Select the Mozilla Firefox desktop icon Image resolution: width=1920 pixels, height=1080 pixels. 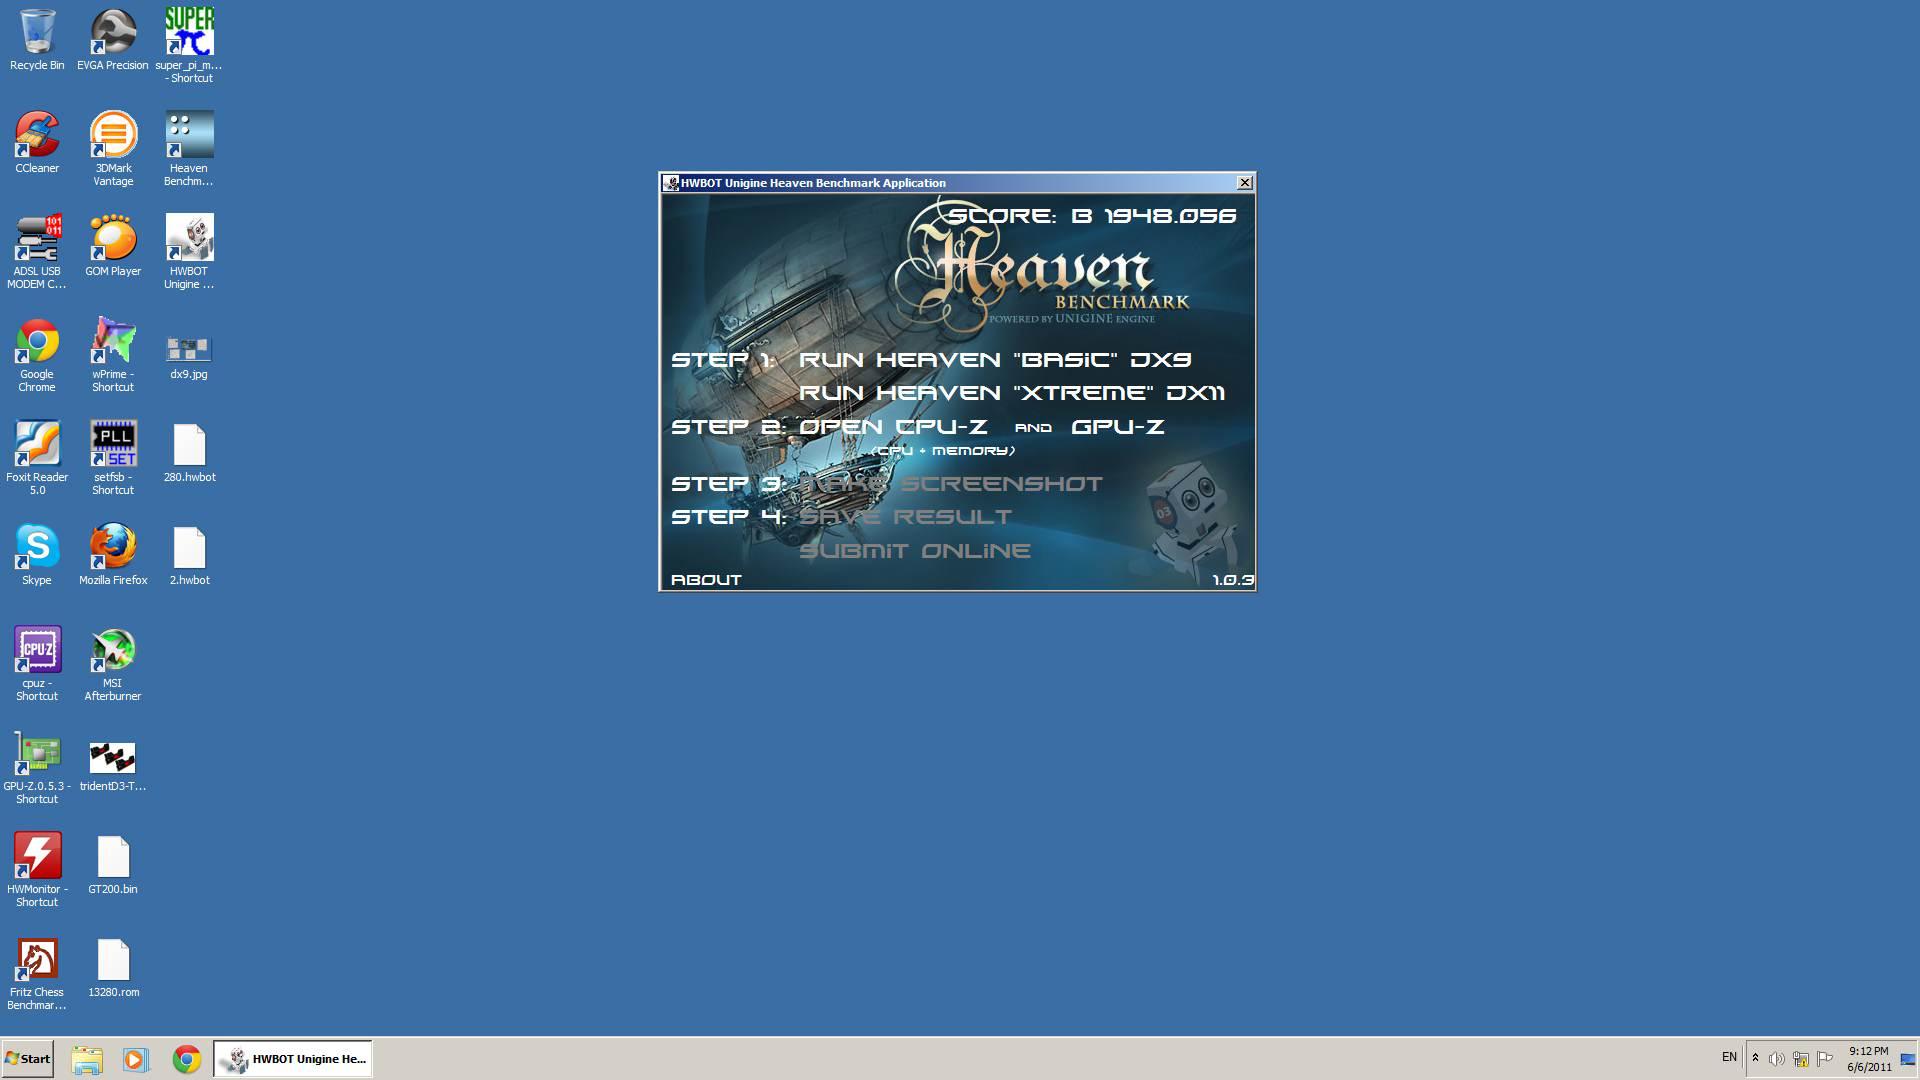tap(113, 555)
